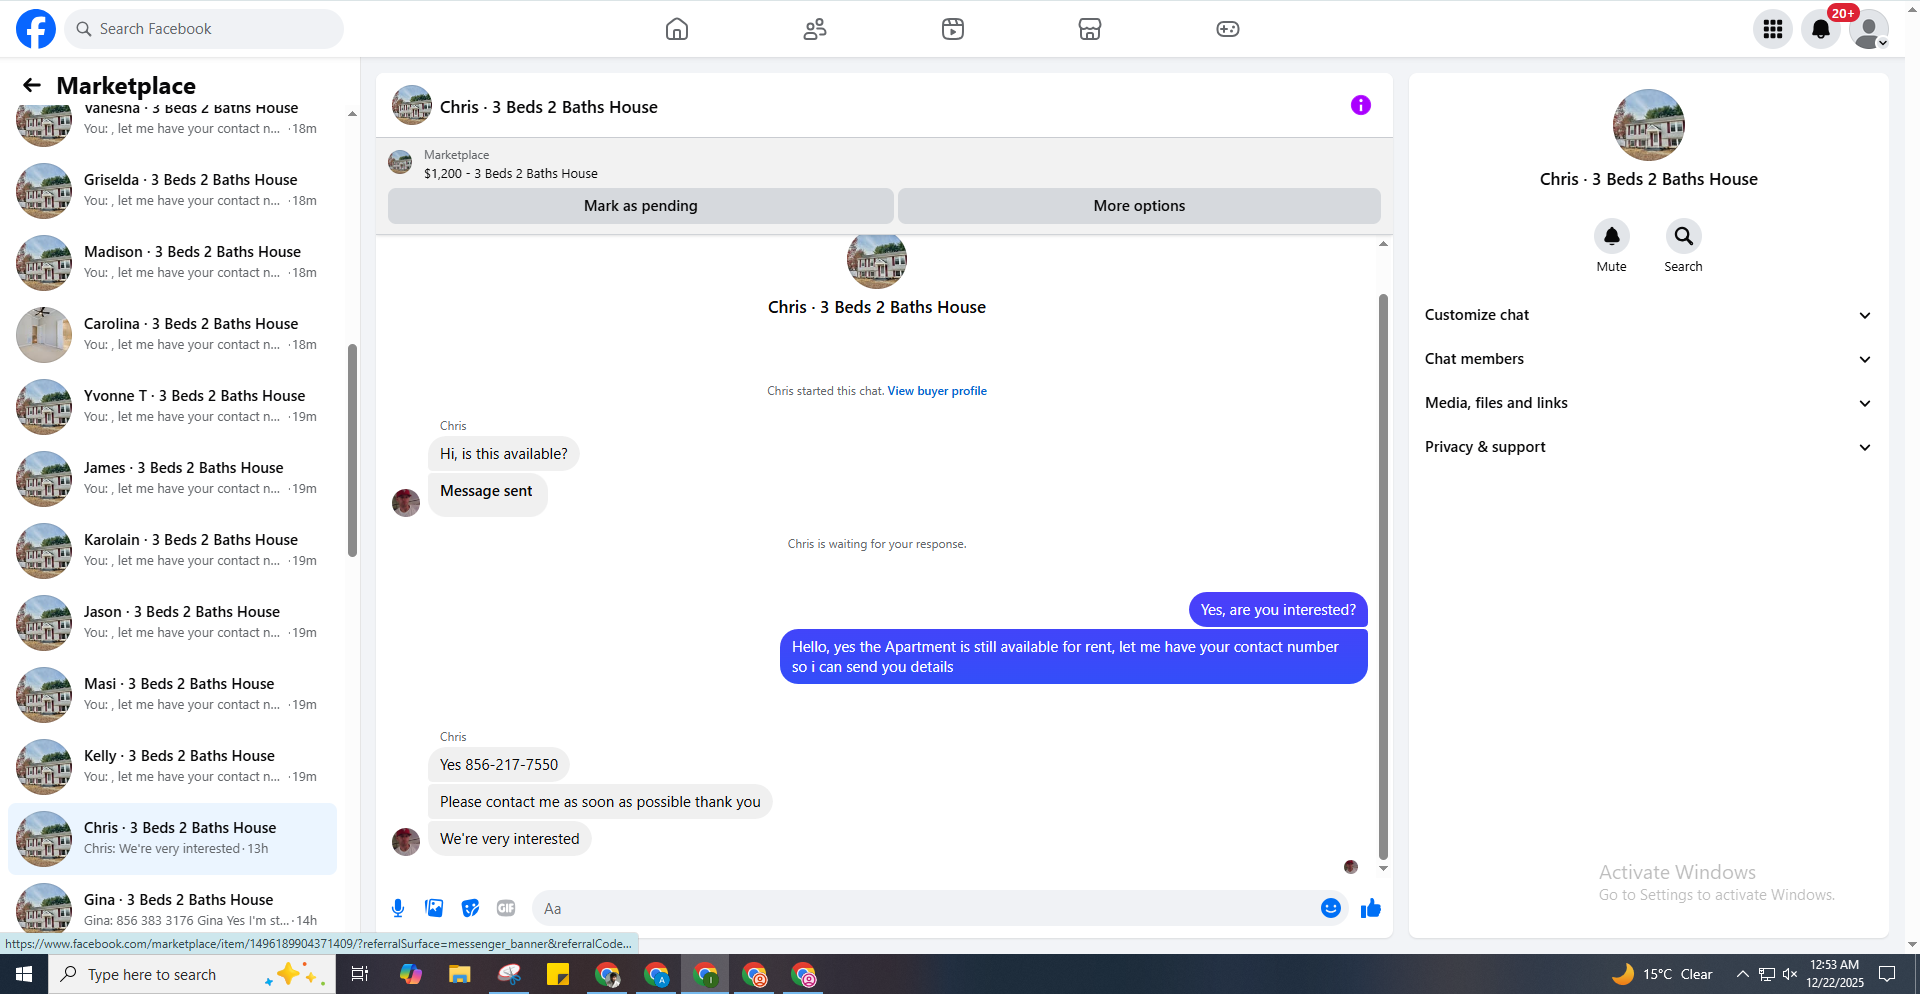Open James's 3 Beds 2 Baths conversation

tap(172, 478)
